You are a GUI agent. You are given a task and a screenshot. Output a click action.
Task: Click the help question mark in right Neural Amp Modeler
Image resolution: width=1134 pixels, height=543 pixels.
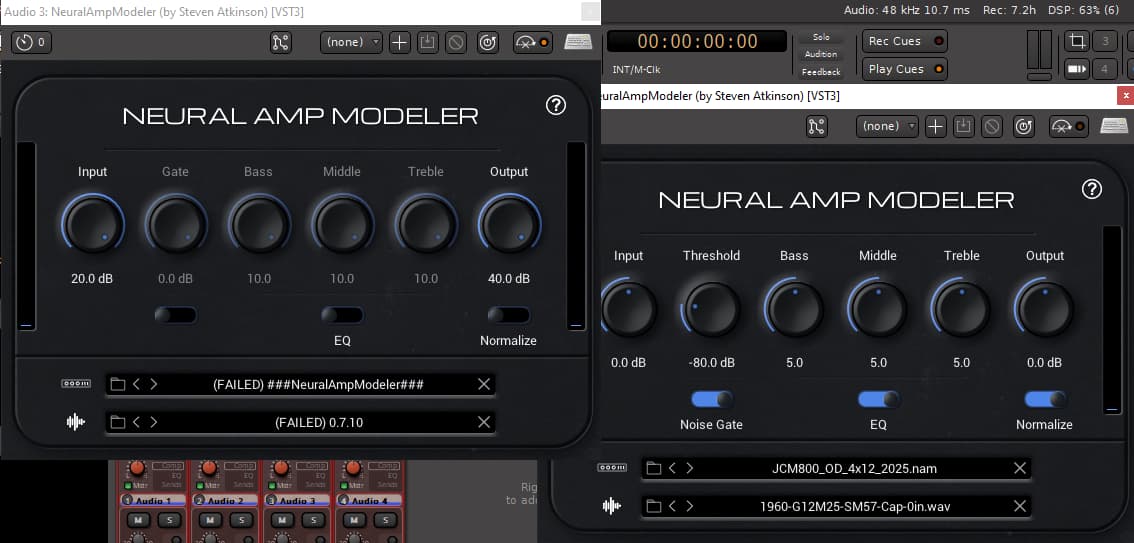(1091, 189)
